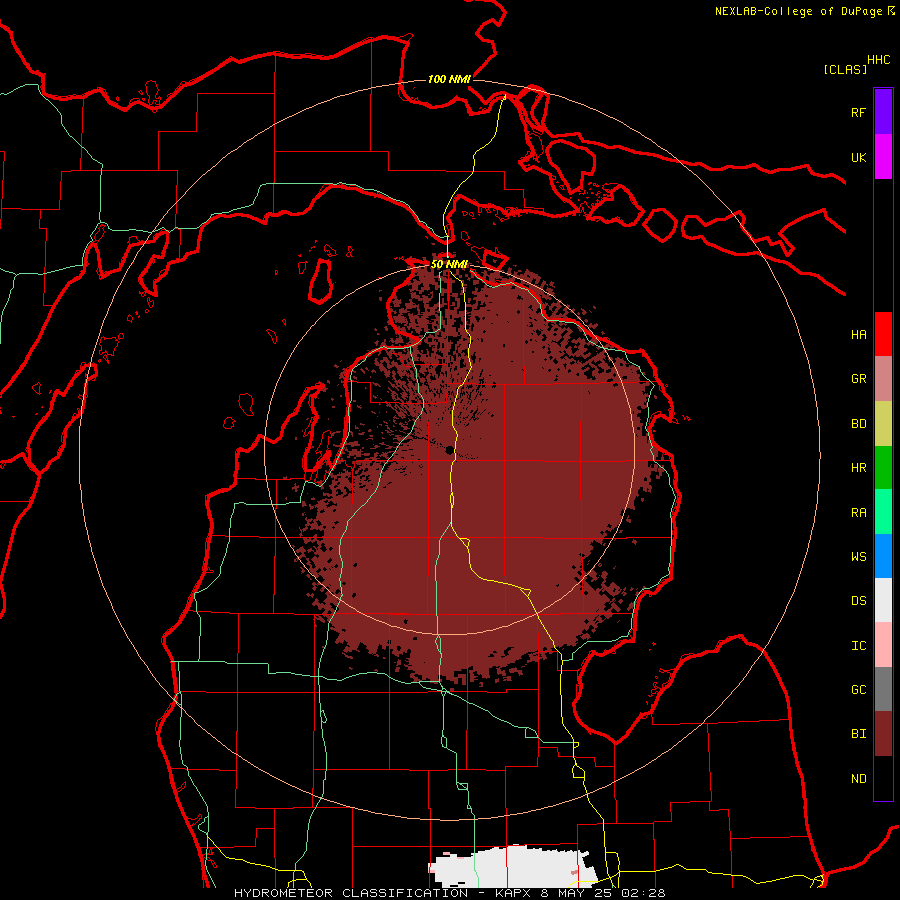The image size is (900, 900).
Task: Select the IC light pink legend swatch
Action: [x=883, y=645]
